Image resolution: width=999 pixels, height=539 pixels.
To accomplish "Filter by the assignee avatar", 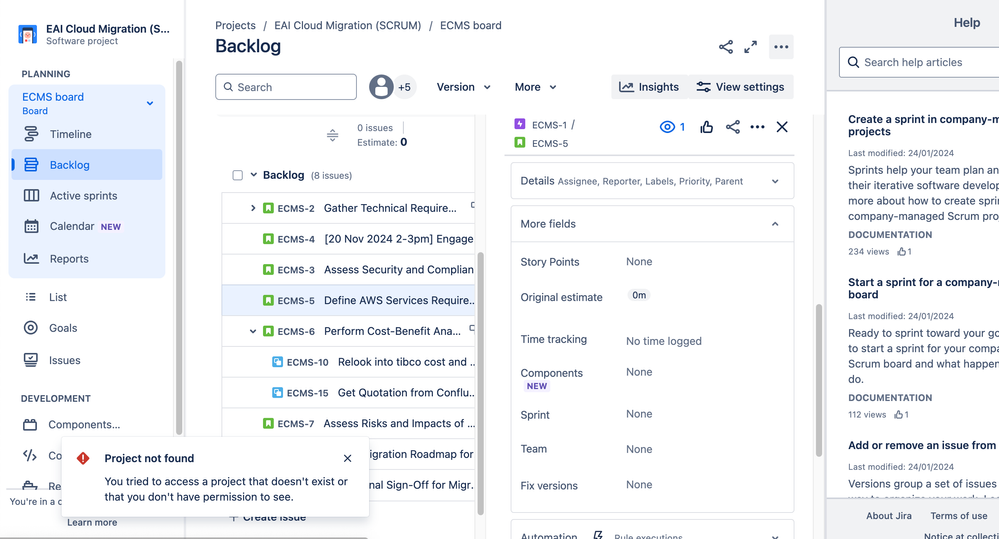I will click(x=381, y=87).
